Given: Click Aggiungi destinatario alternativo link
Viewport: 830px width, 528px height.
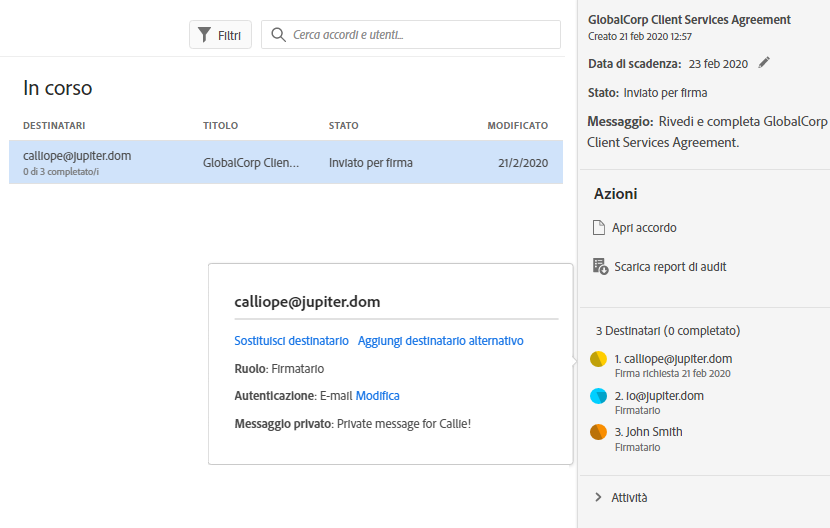Looking at the screenshot, I should (x=440, y=341).
